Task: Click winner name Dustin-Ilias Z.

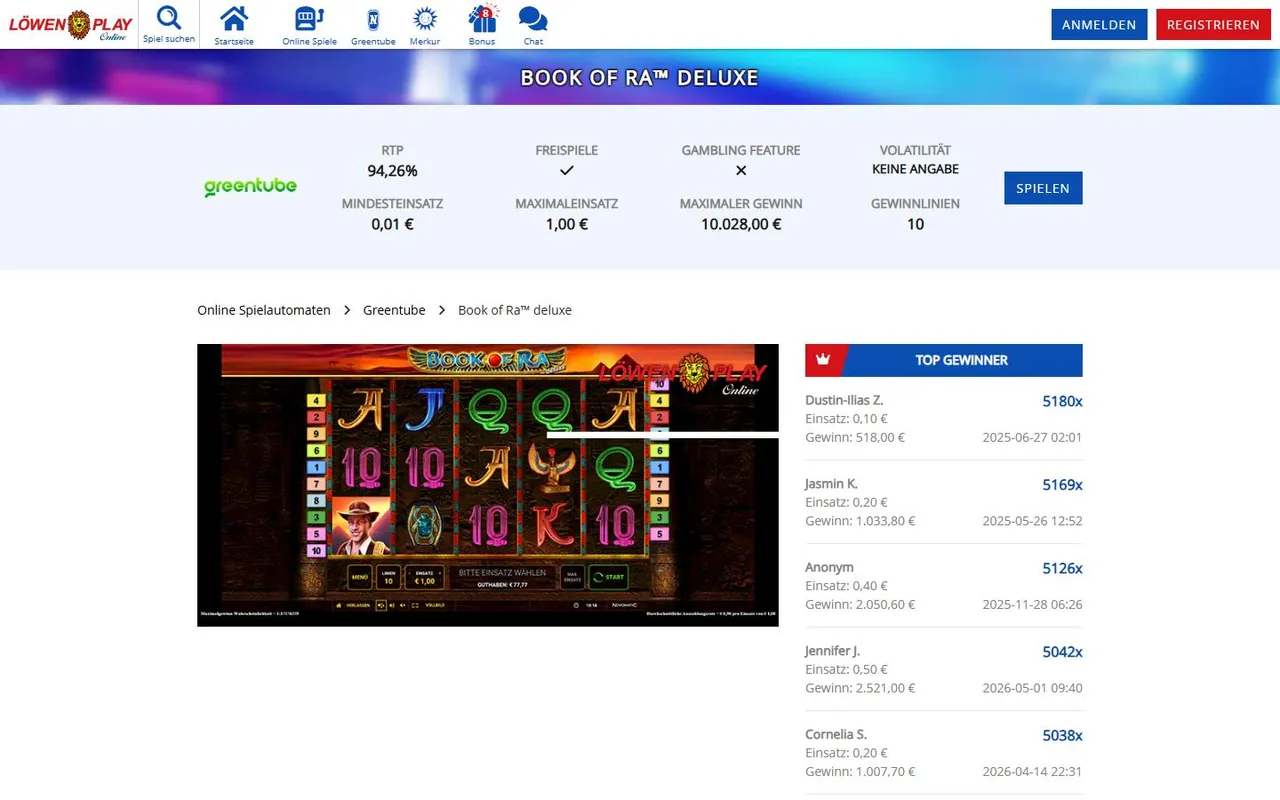Action: click(844, 400)
